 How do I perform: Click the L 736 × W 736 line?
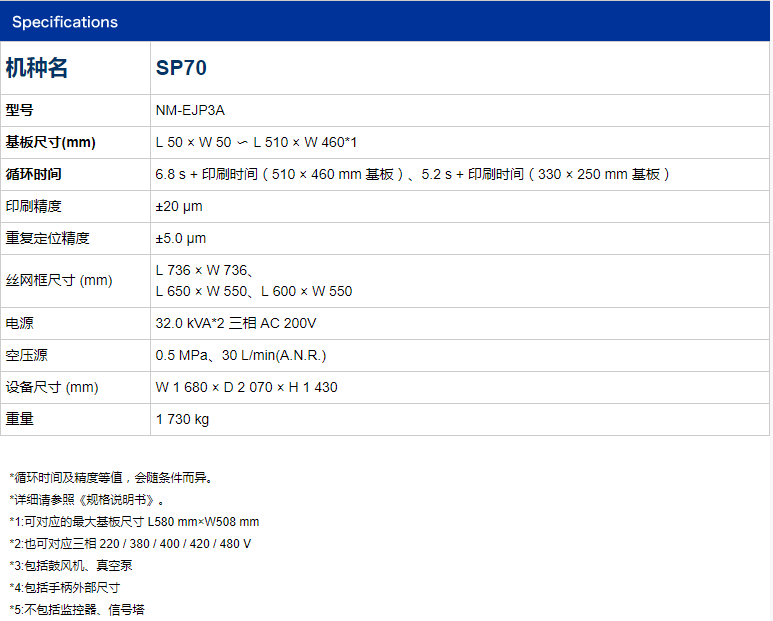click(x=205, y=270)
